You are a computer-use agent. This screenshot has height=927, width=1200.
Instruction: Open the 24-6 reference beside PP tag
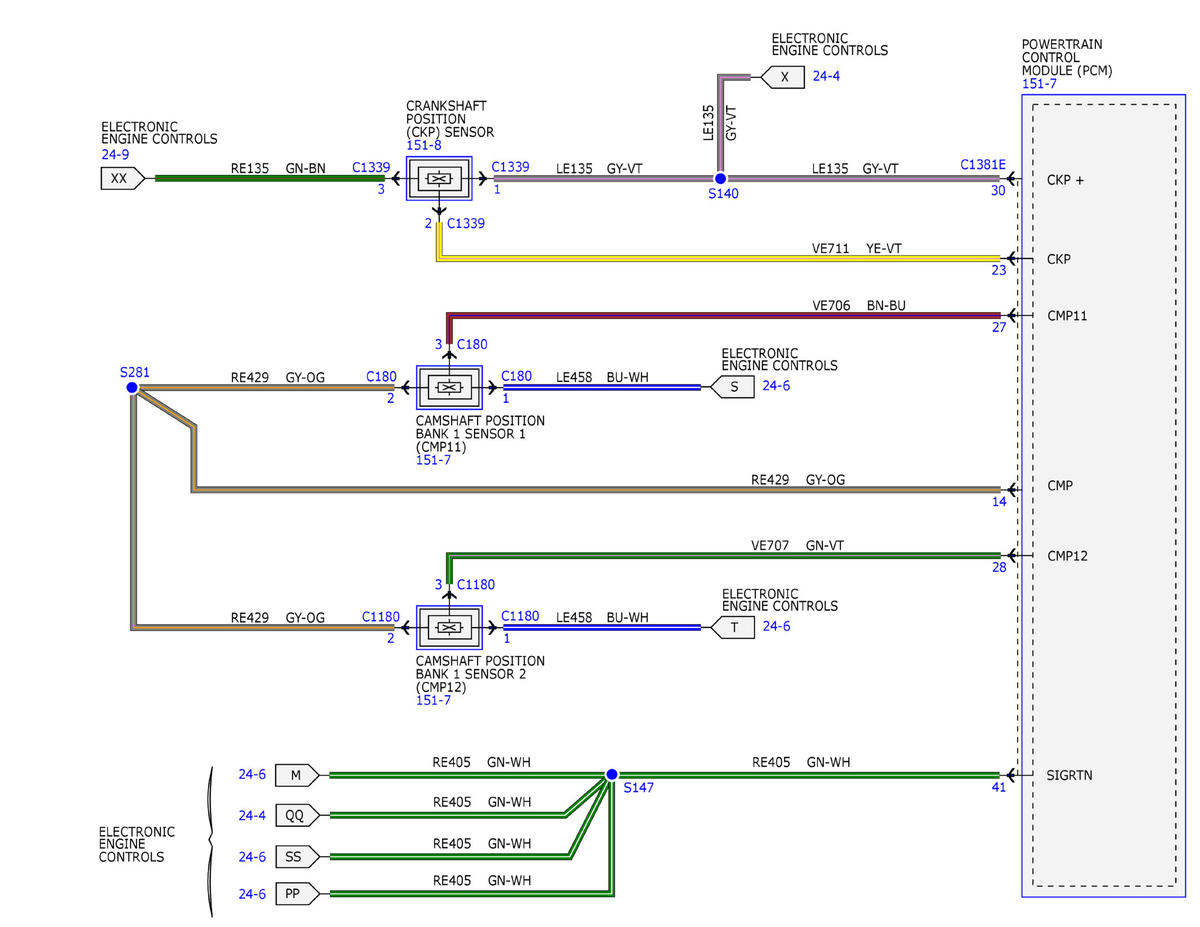[253, 895]
